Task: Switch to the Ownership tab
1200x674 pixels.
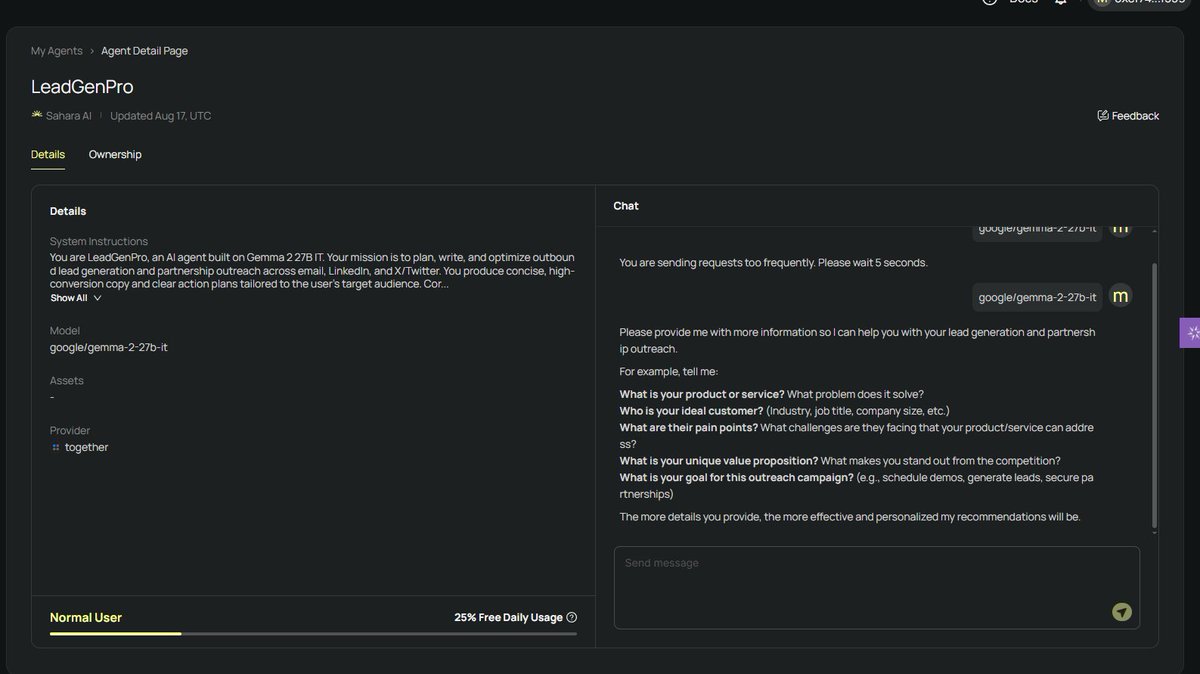Action: [x=115, y=155]
